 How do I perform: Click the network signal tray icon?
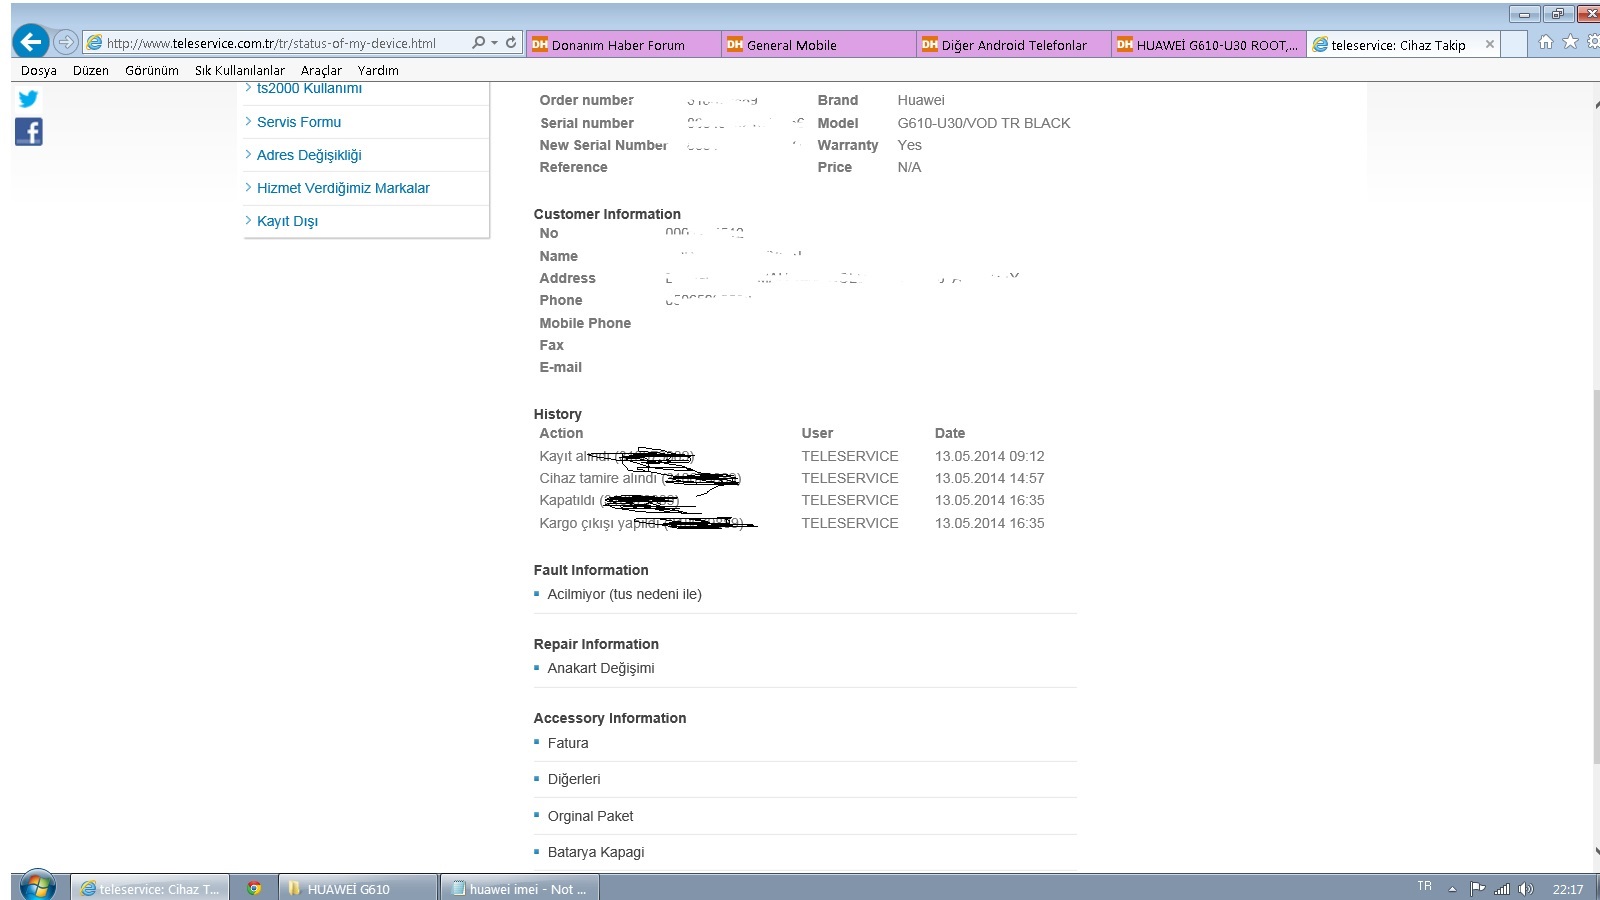pos(1501,888)
